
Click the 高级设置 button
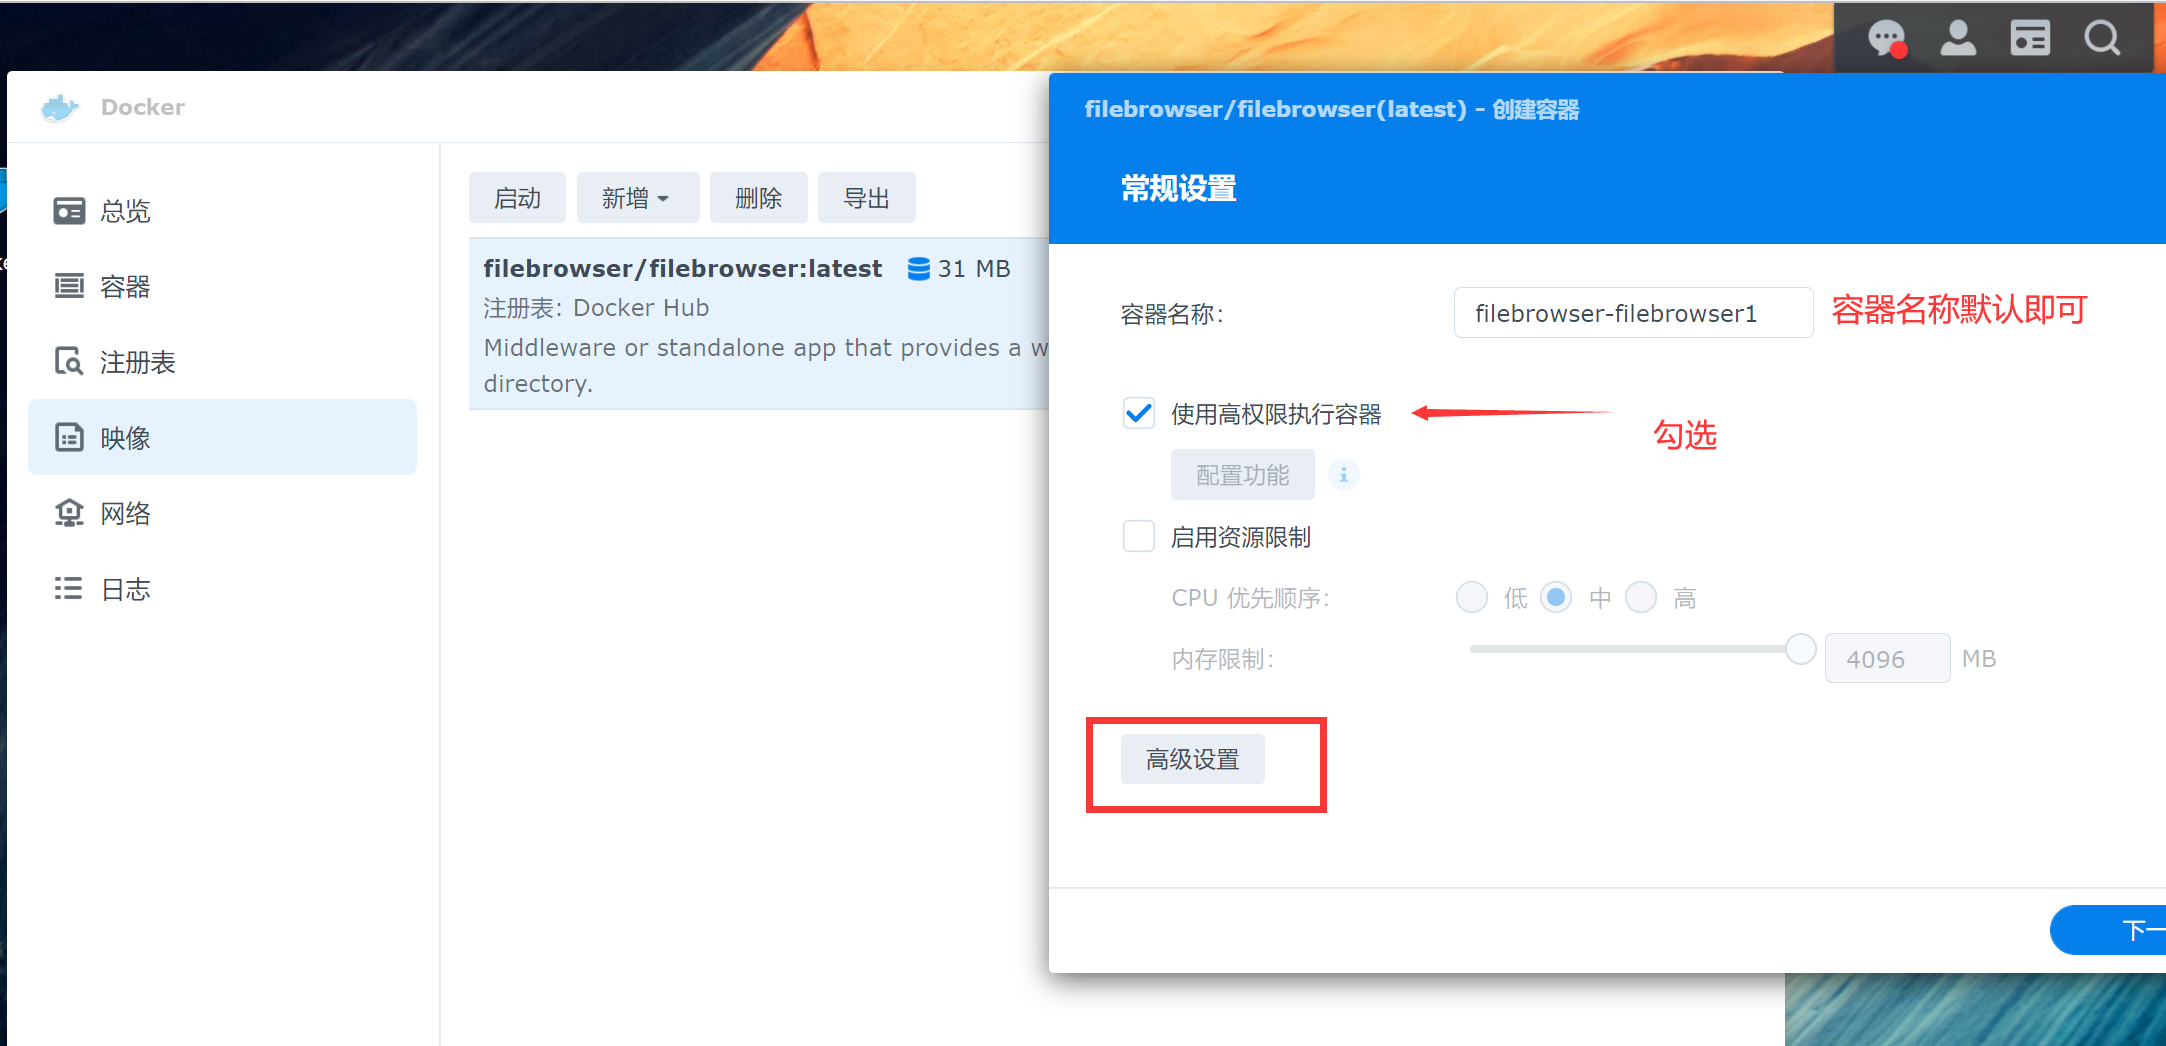click(1192, 760)
